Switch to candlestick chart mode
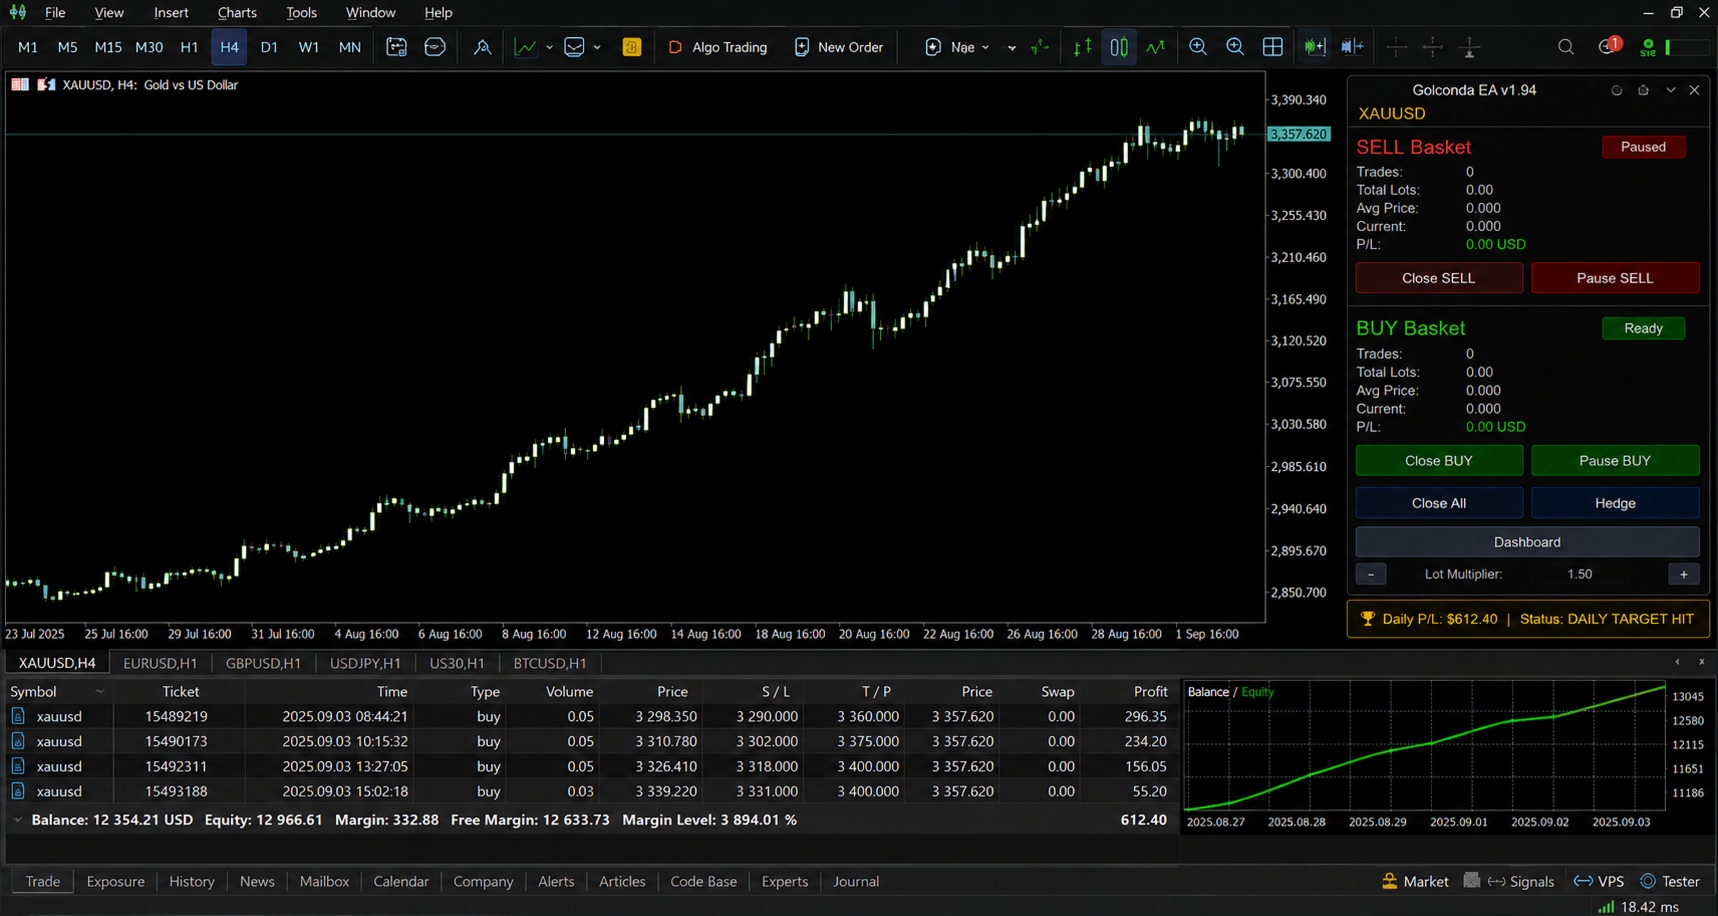Viewport: 1718px width, 916px height. [1119, 47]
